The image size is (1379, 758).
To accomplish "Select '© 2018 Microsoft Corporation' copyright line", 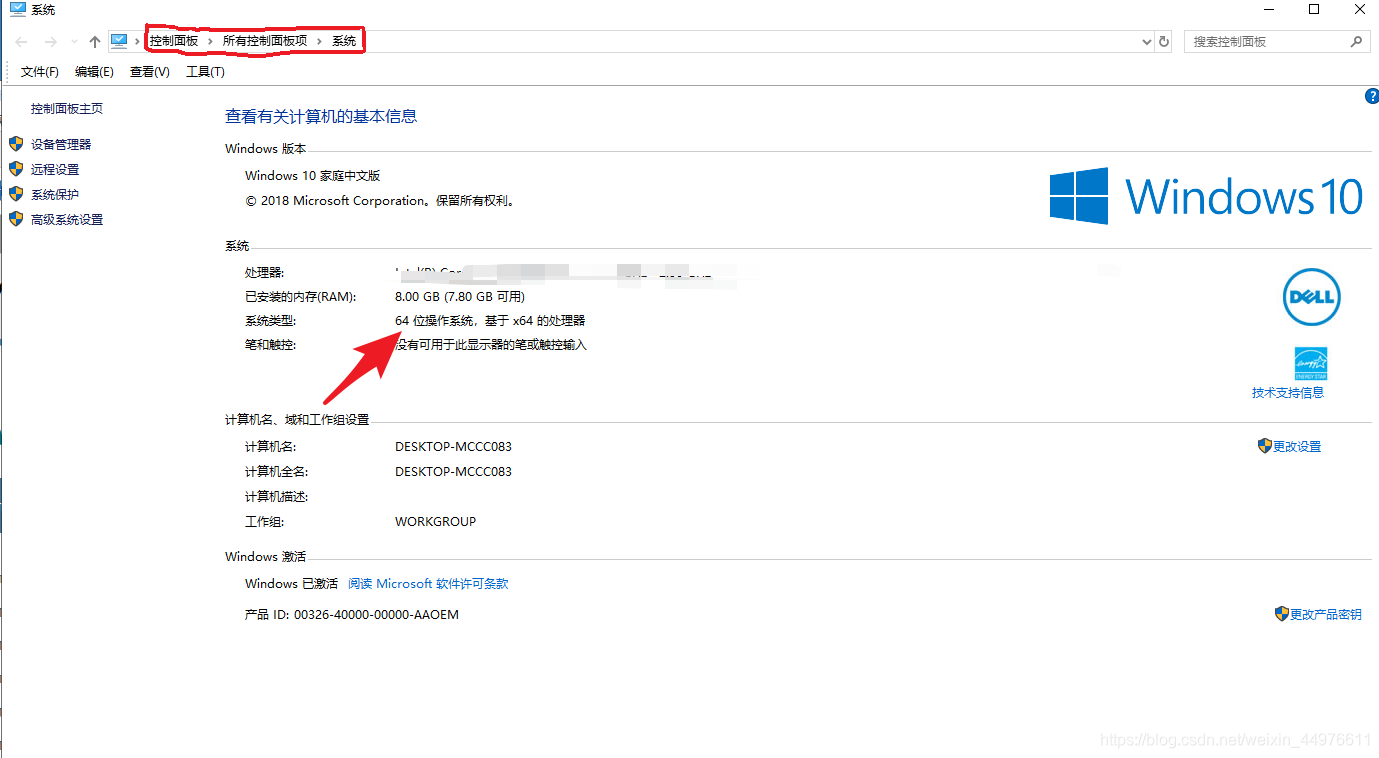I will click(x=380, y=201).
